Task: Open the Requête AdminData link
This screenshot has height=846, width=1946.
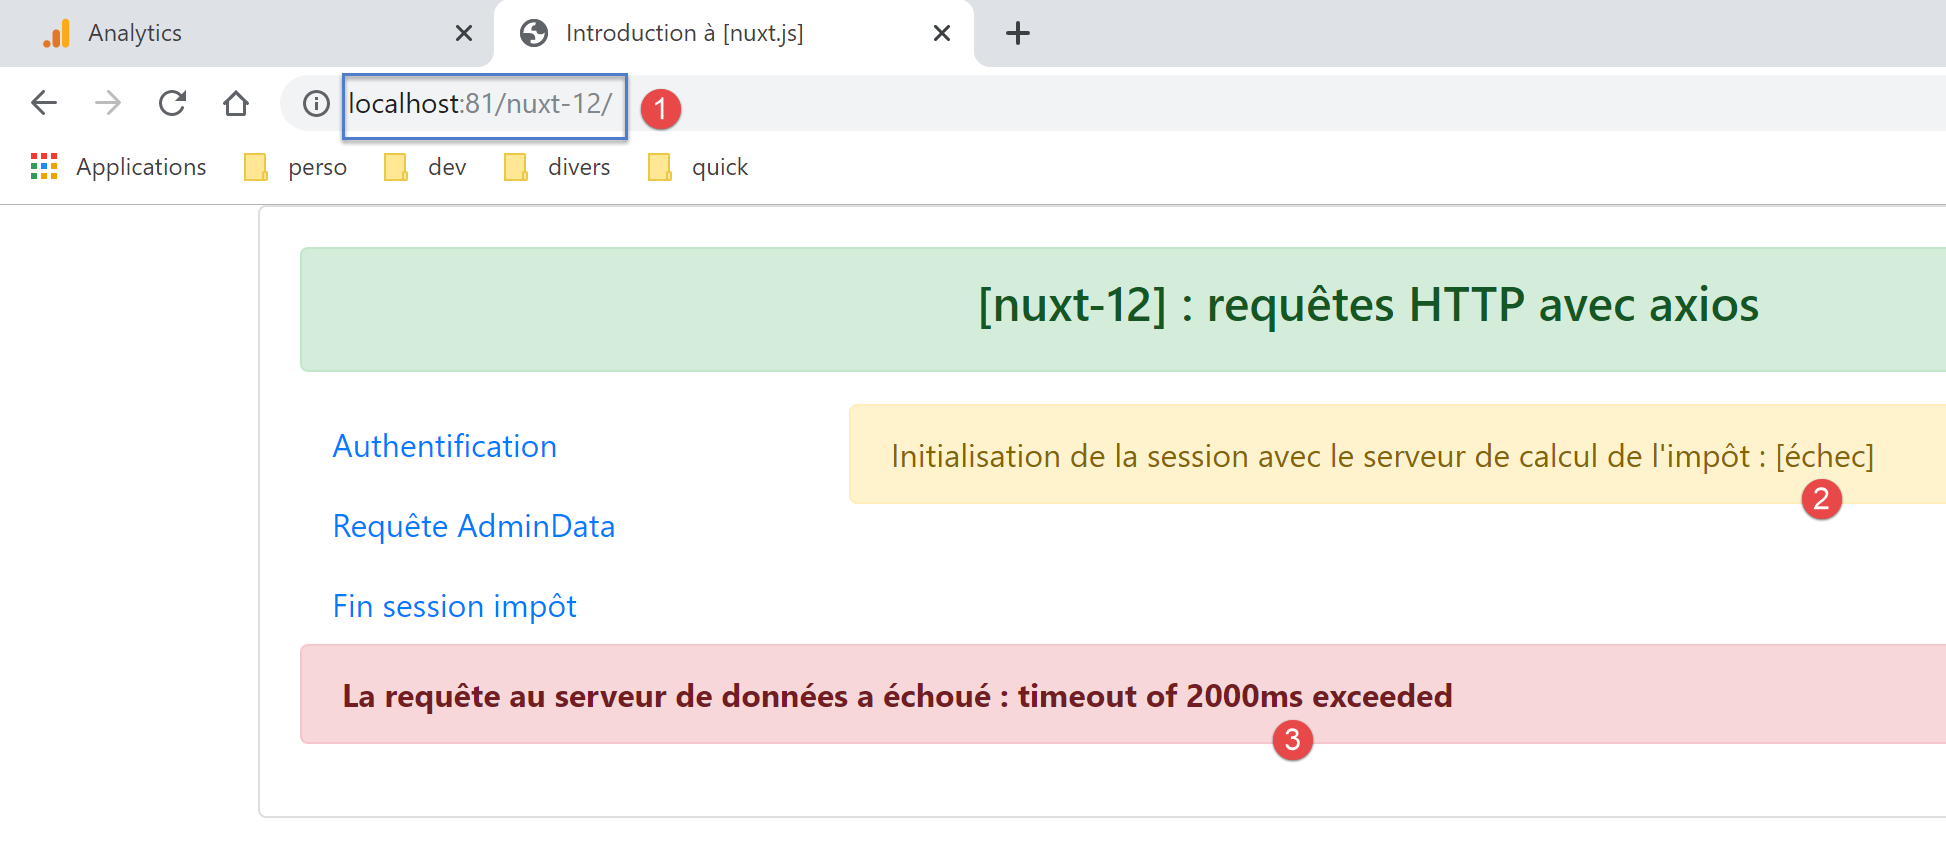Action: coord(473,526)
